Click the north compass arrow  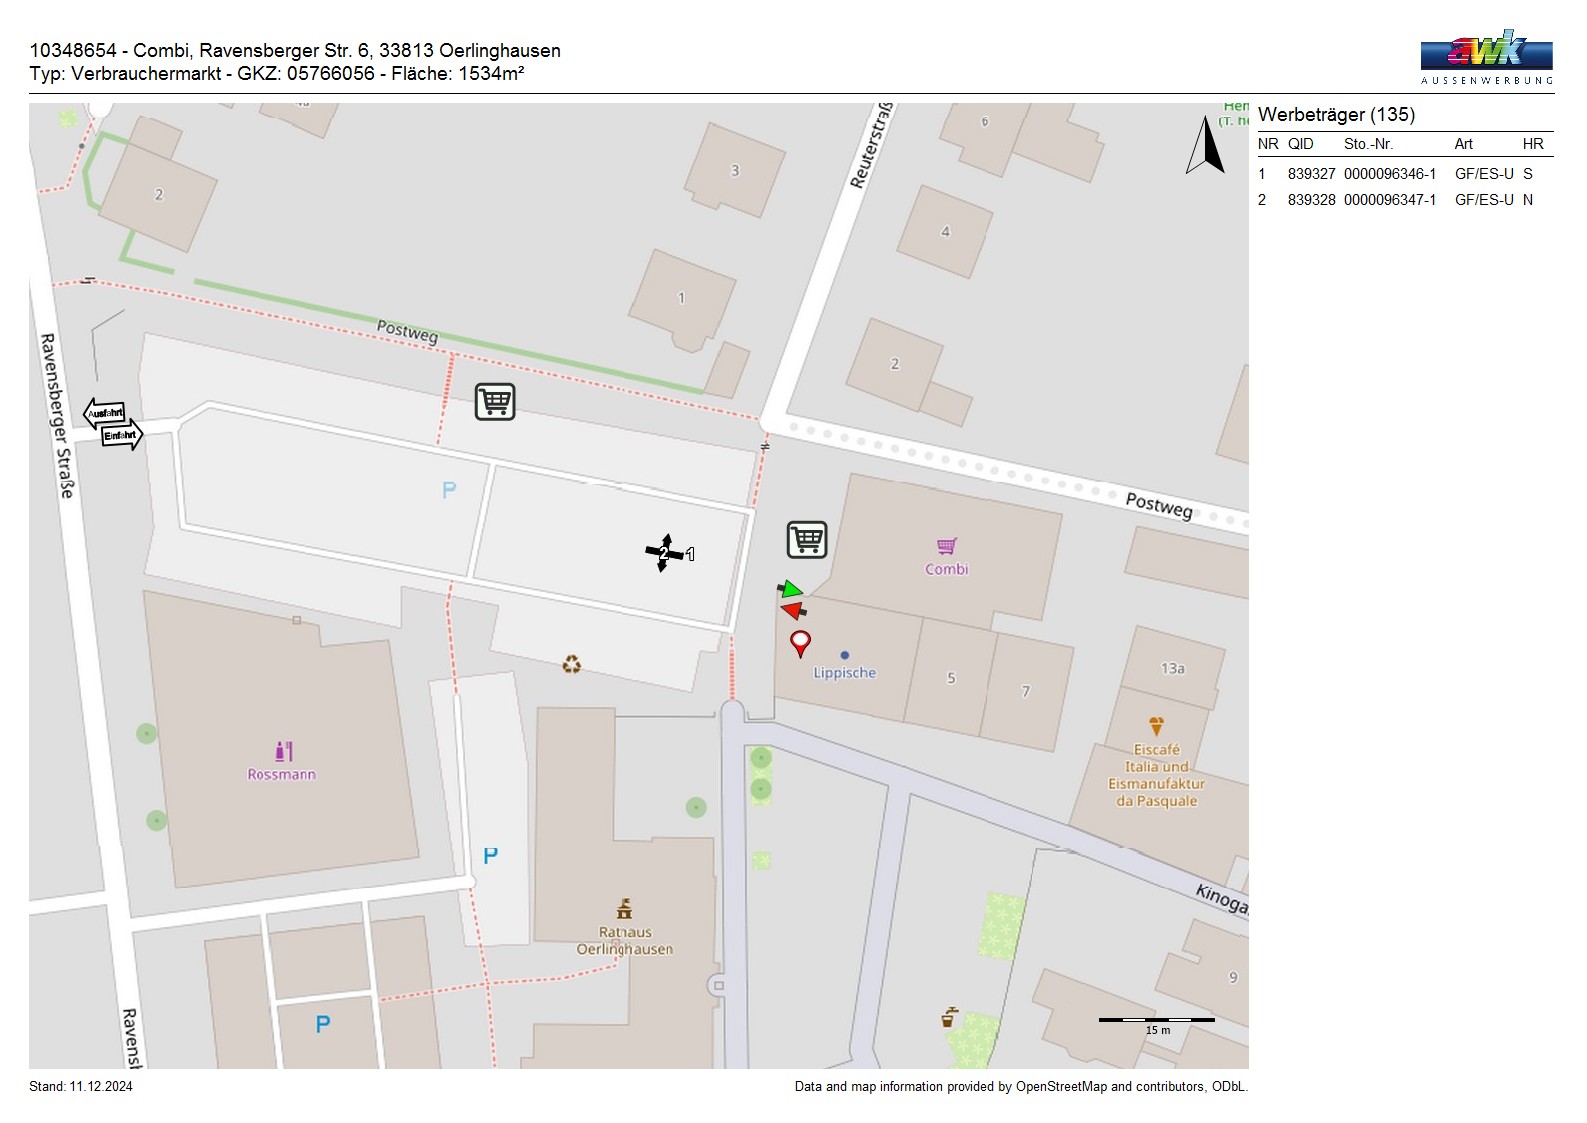(1205, 145)
